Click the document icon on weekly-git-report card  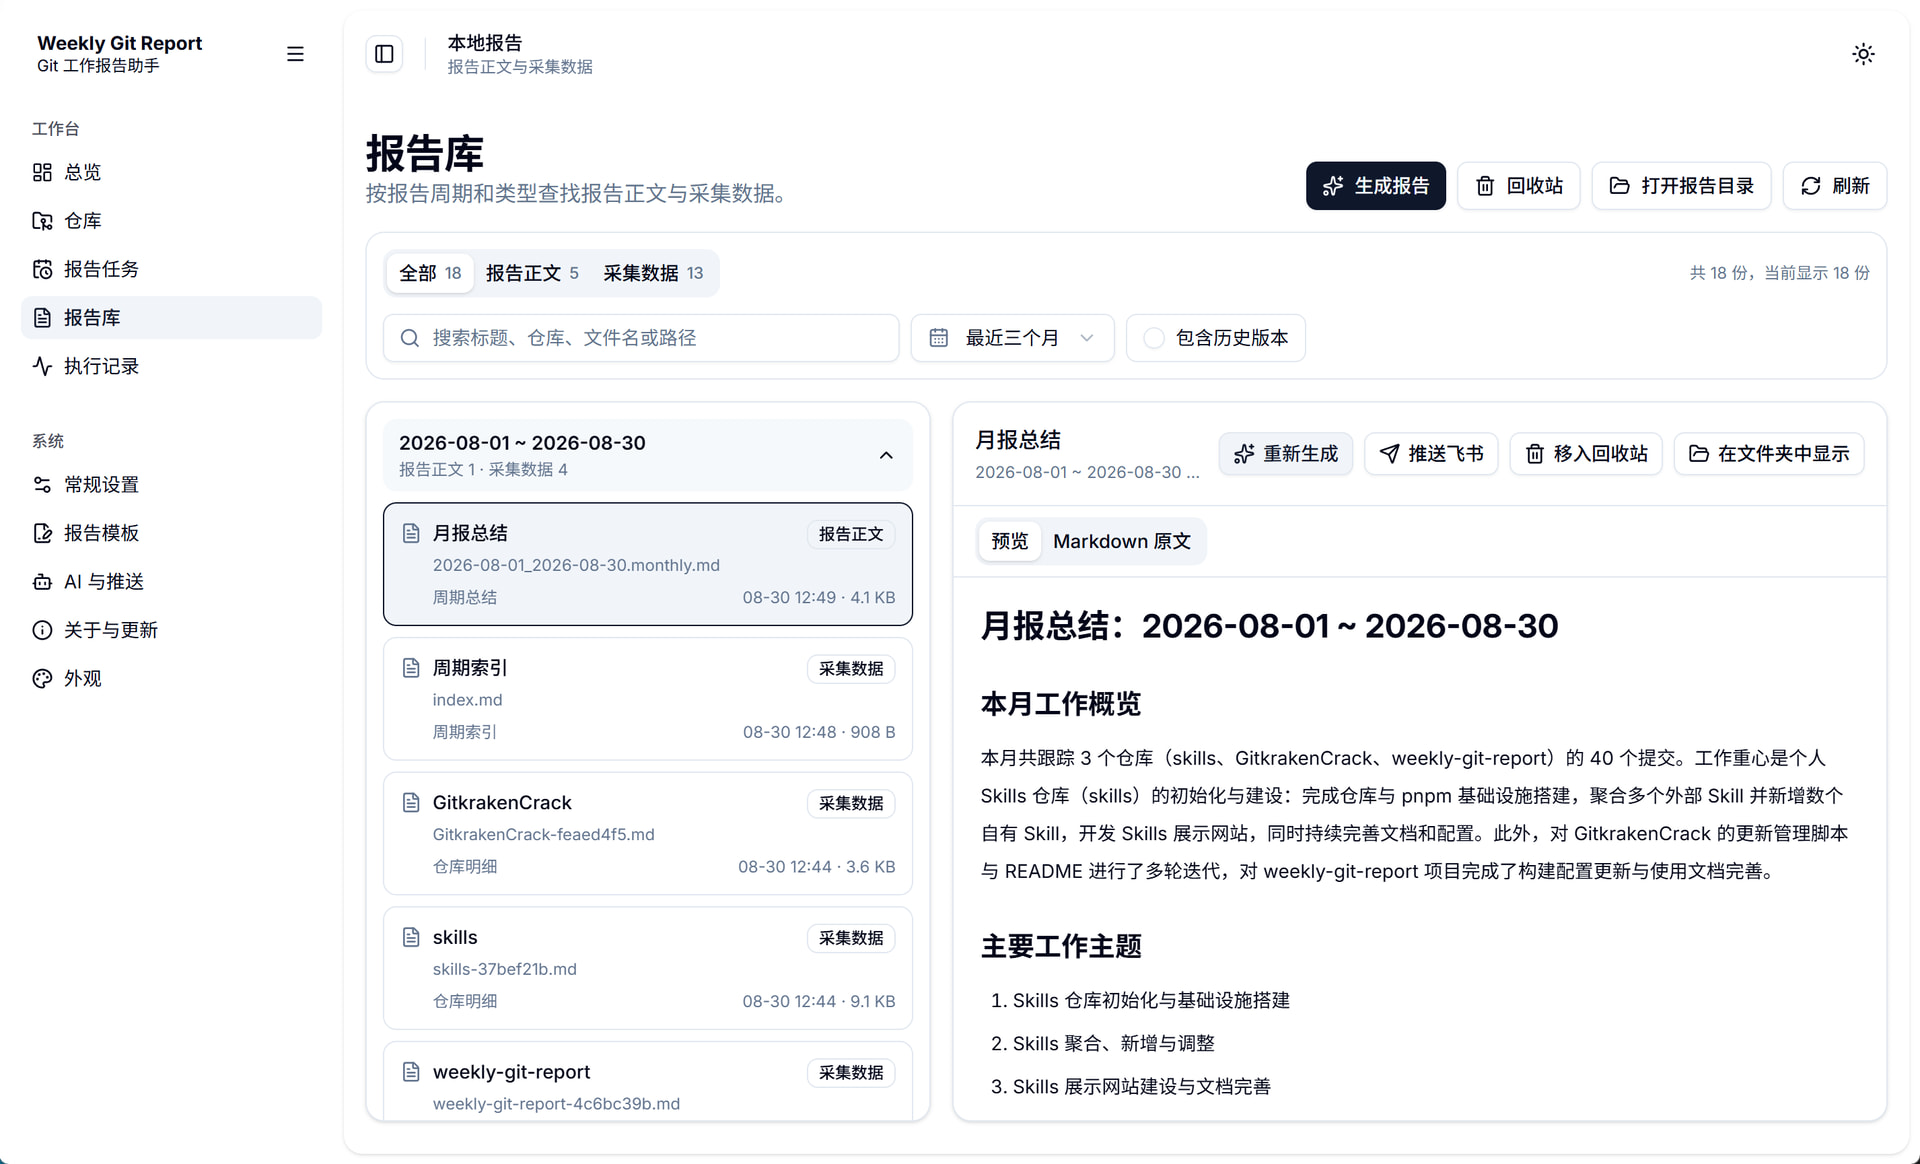(x=410, y=1072)
